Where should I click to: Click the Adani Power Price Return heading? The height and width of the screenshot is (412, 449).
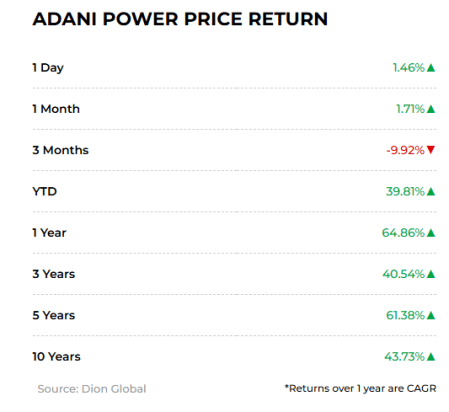180,19
